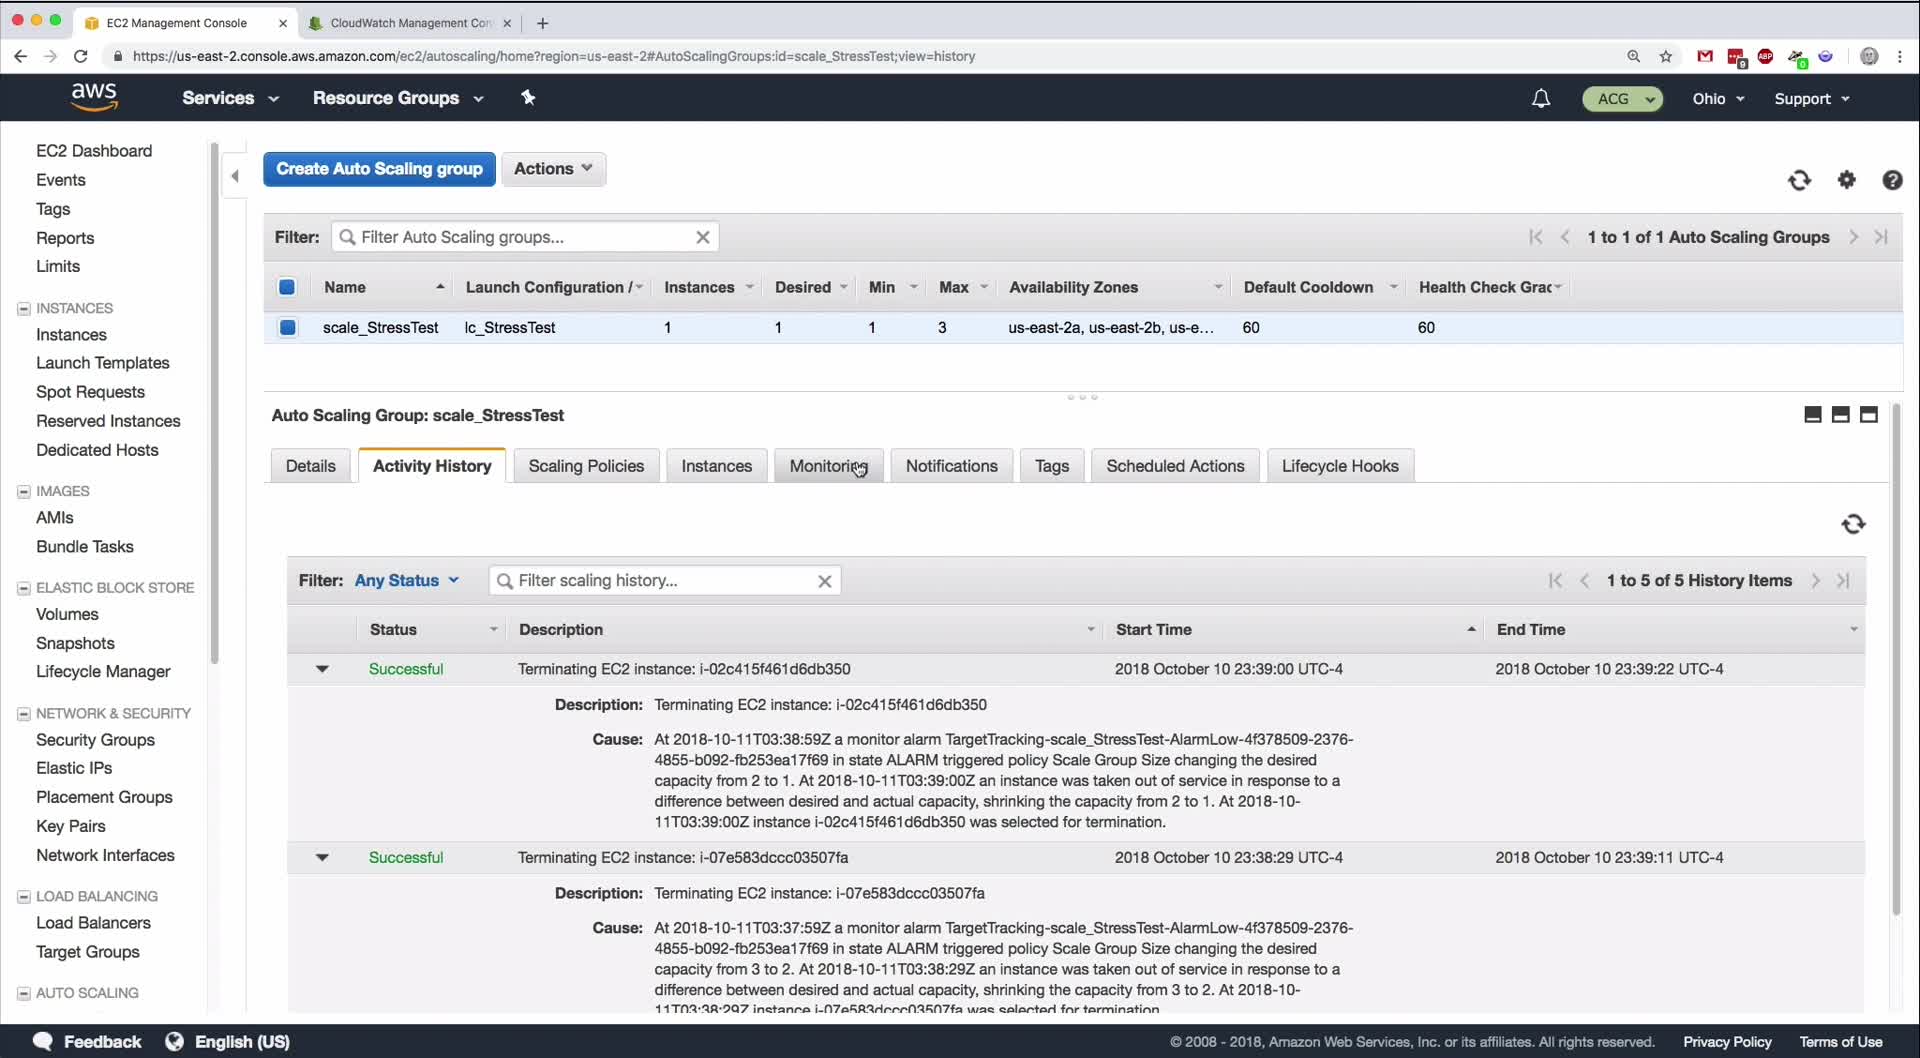Open EC2 Dashboard in sidebar
Viewport: 1920px width, 1058px height.
click(94, 151)
